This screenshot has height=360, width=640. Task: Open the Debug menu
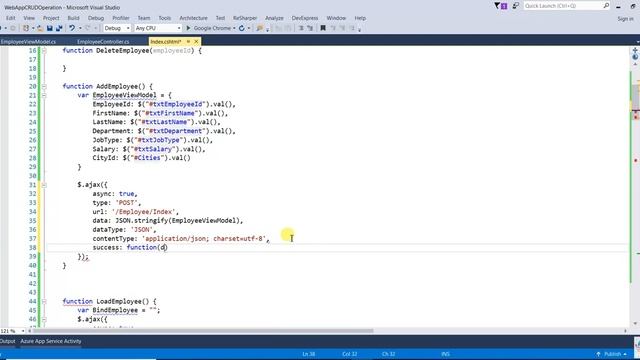(96, 18)
